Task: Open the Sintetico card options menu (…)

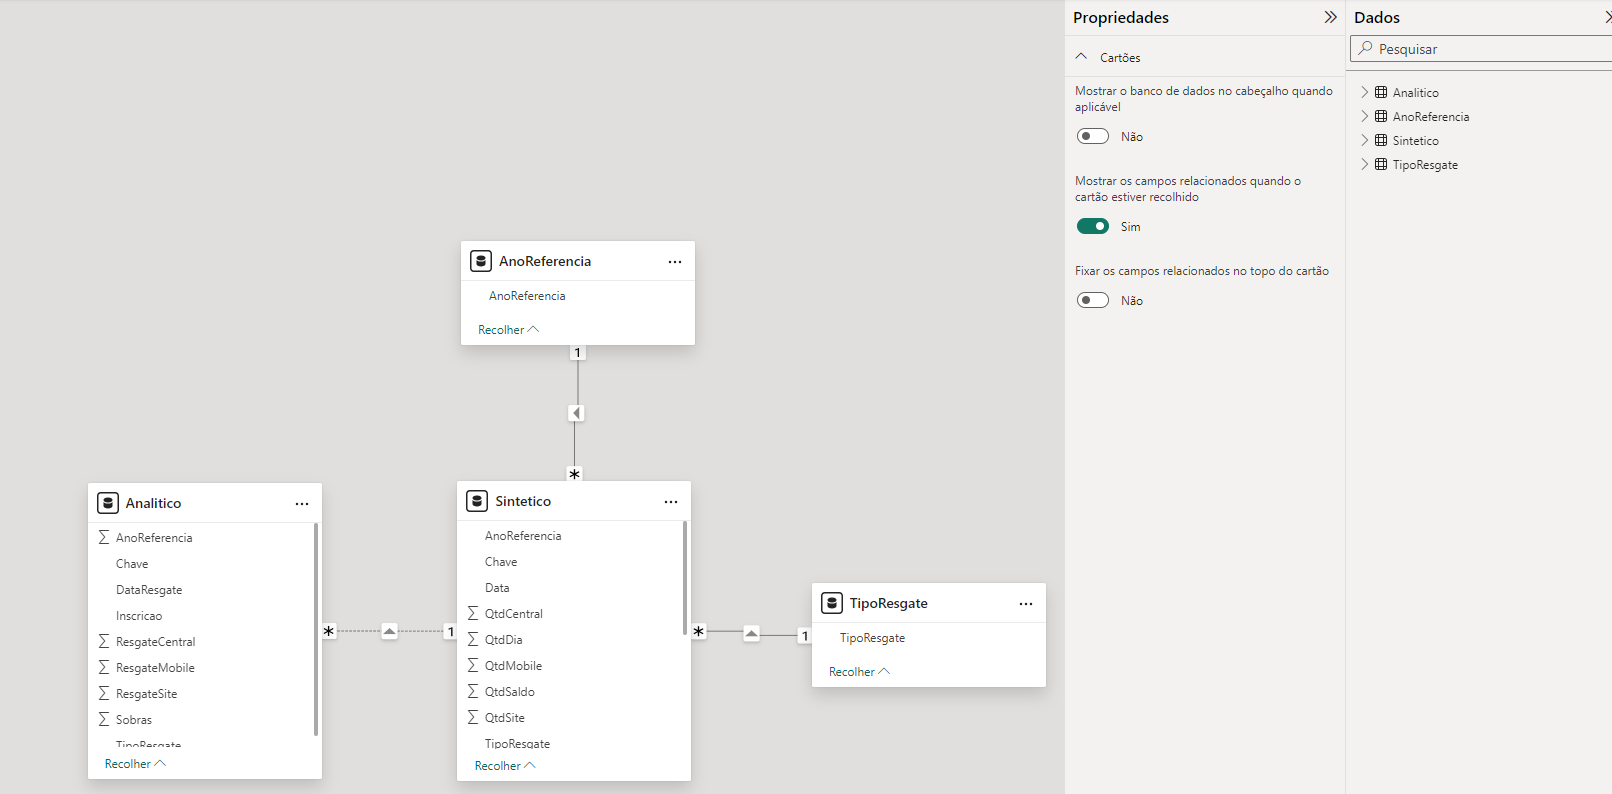Action: 671,502
